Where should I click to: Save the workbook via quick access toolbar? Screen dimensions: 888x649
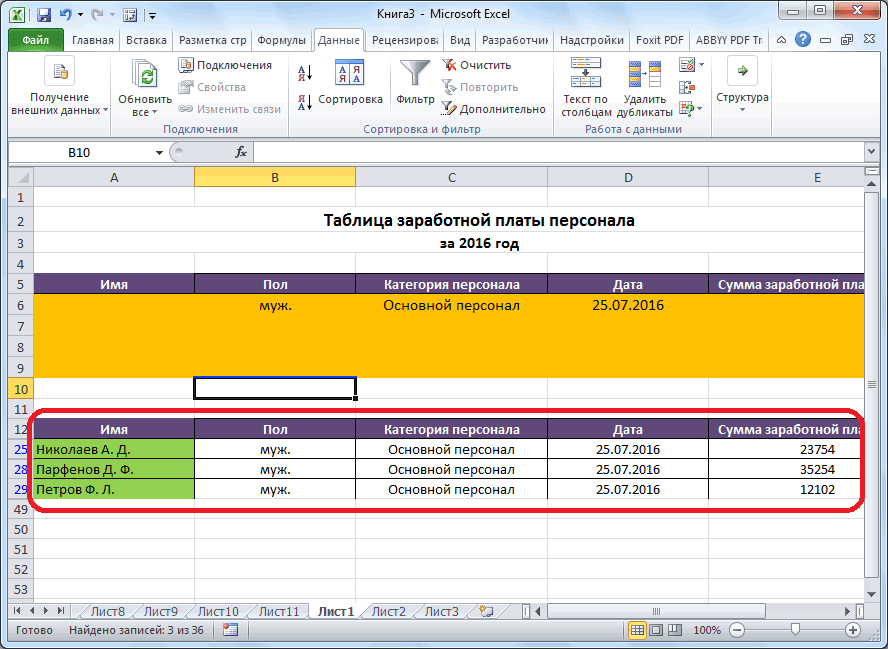(43, 15)
